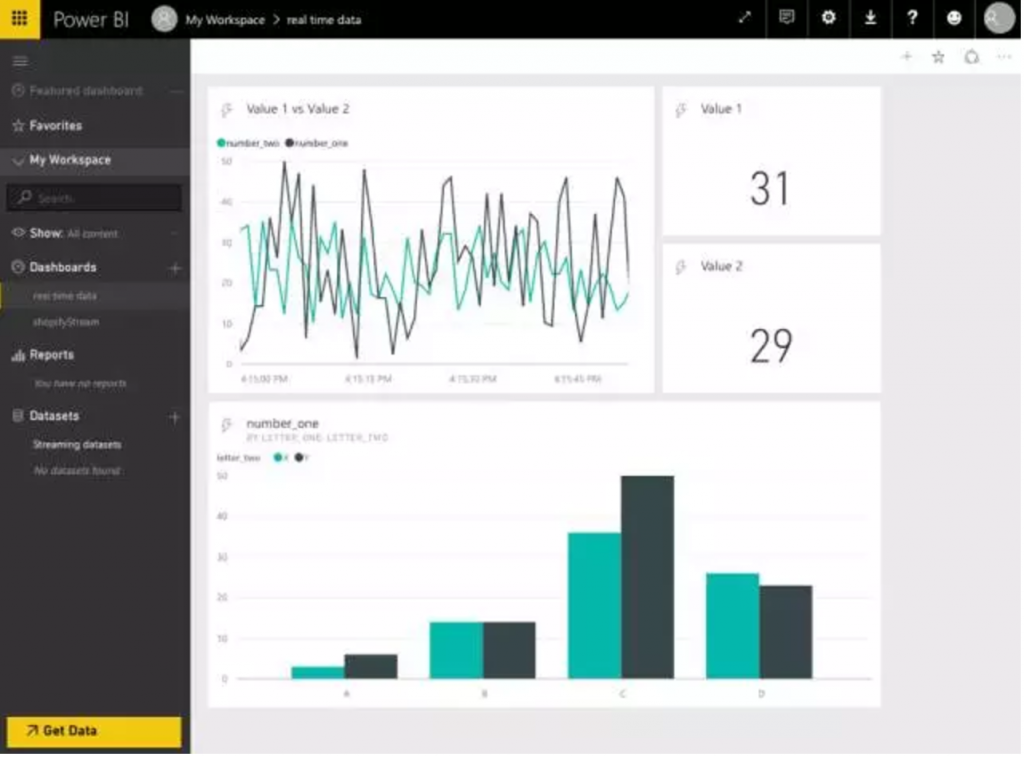
Task: Enter full screen mode using arrows icon
Action: coord(745,19)
